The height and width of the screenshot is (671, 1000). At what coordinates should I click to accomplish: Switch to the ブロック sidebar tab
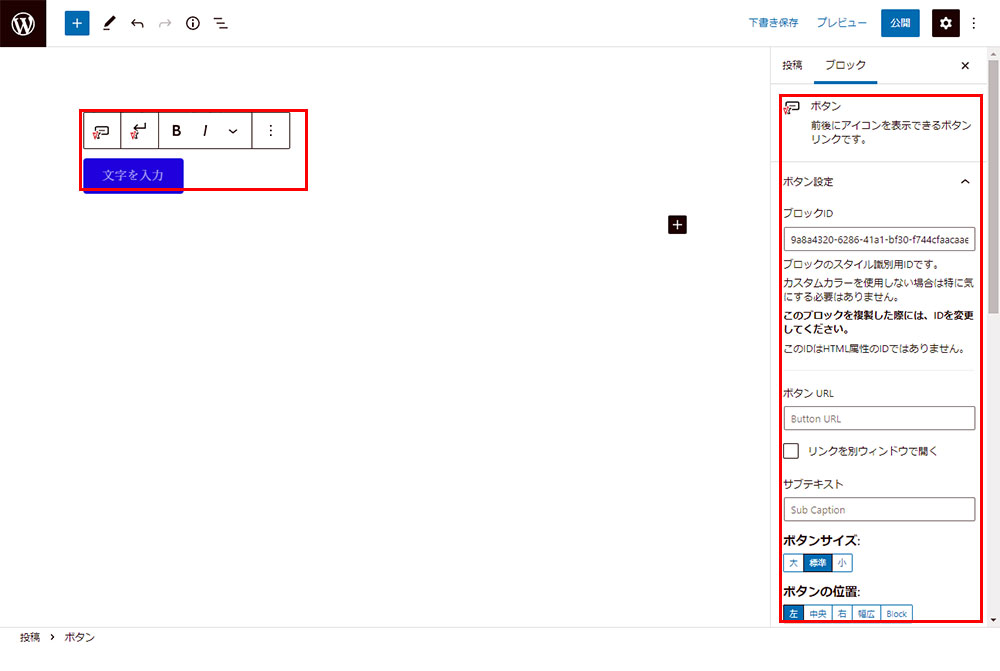[x=845, y=65]
